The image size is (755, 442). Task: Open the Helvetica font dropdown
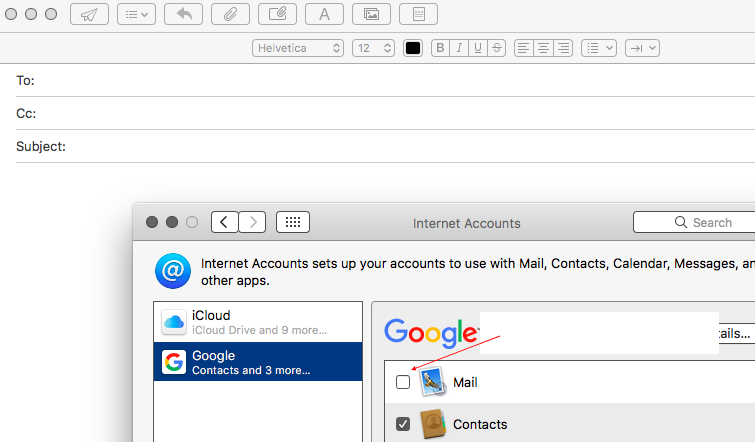click(x=298, y=48)
